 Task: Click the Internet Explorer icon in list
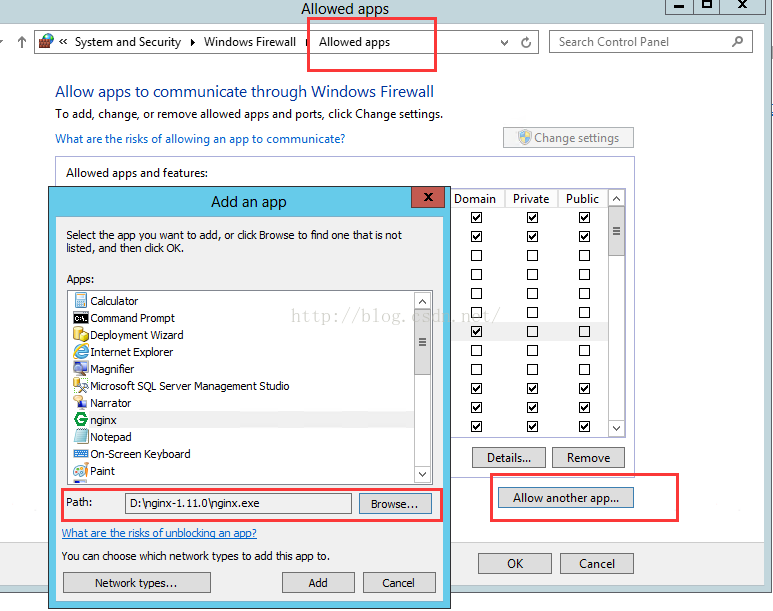(x=81, y=352)
